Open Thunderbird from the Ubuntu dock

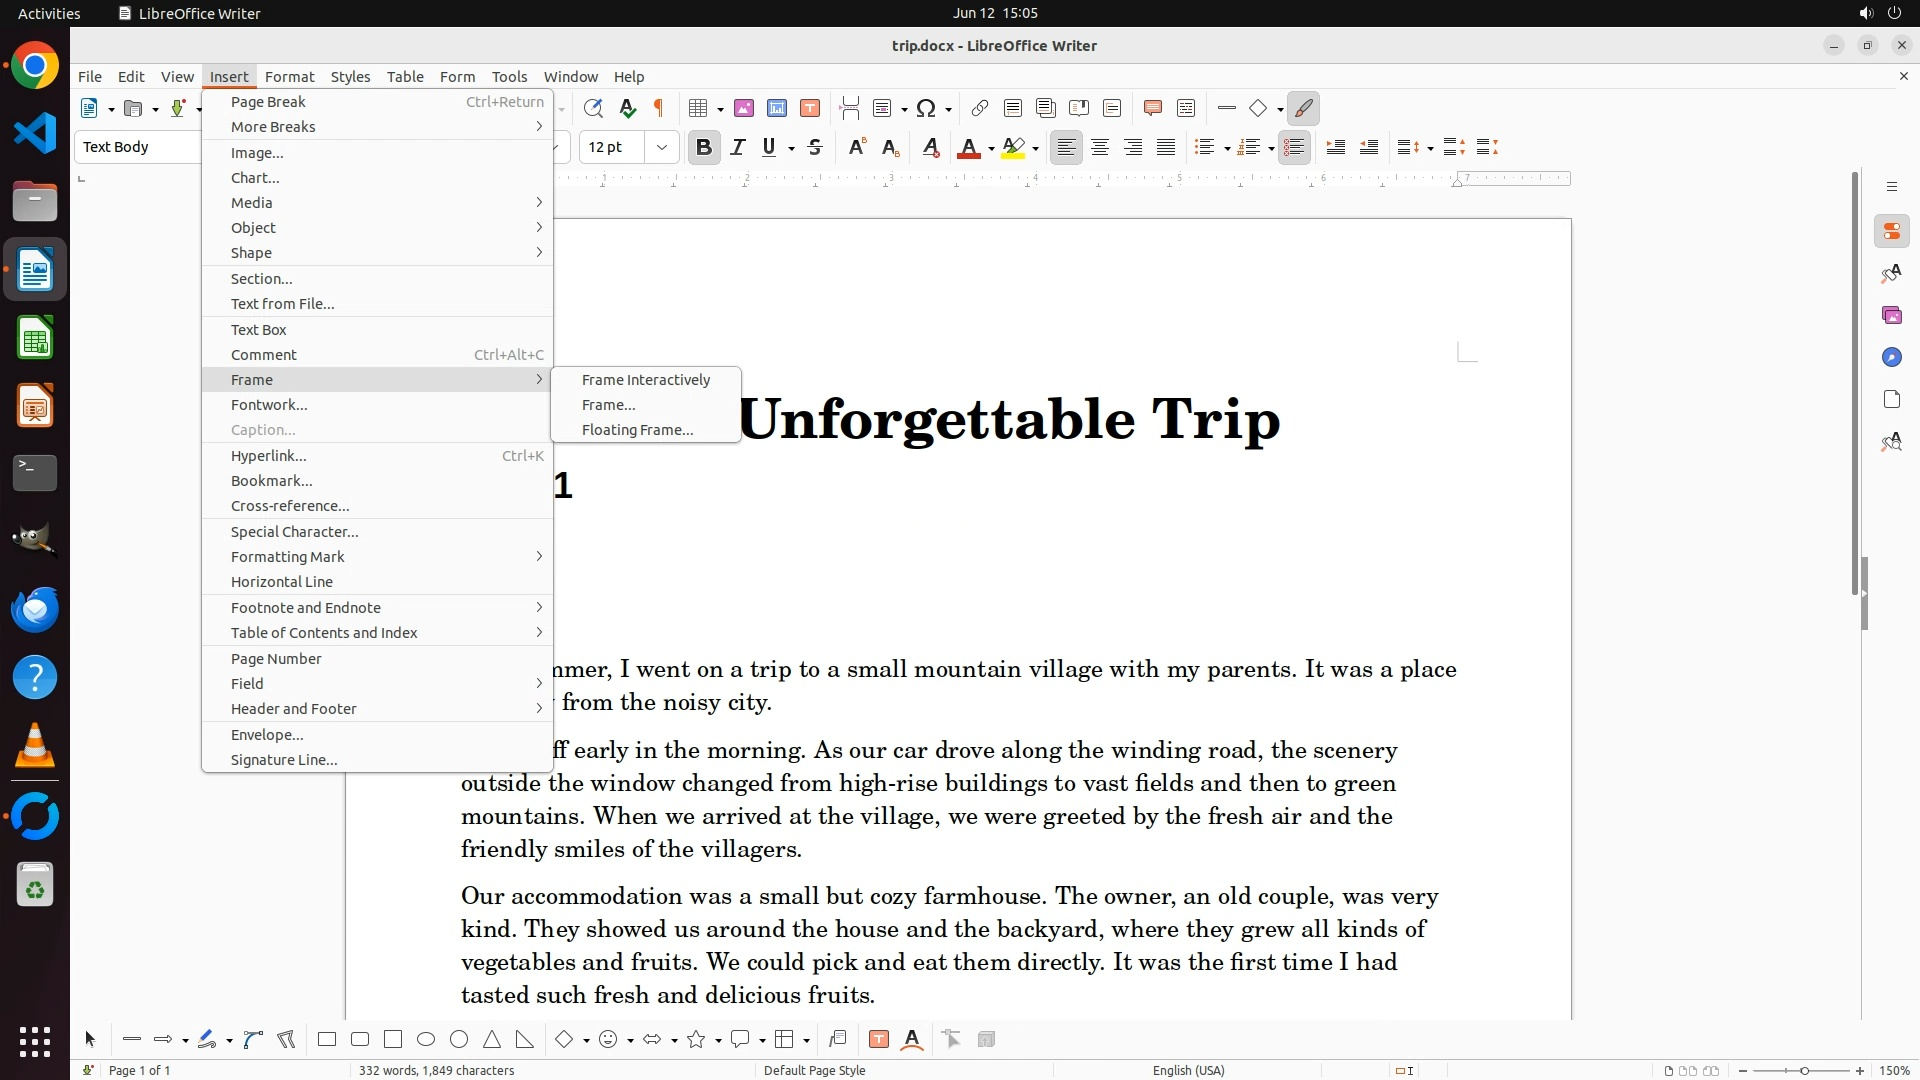click(x=35, y=609)
